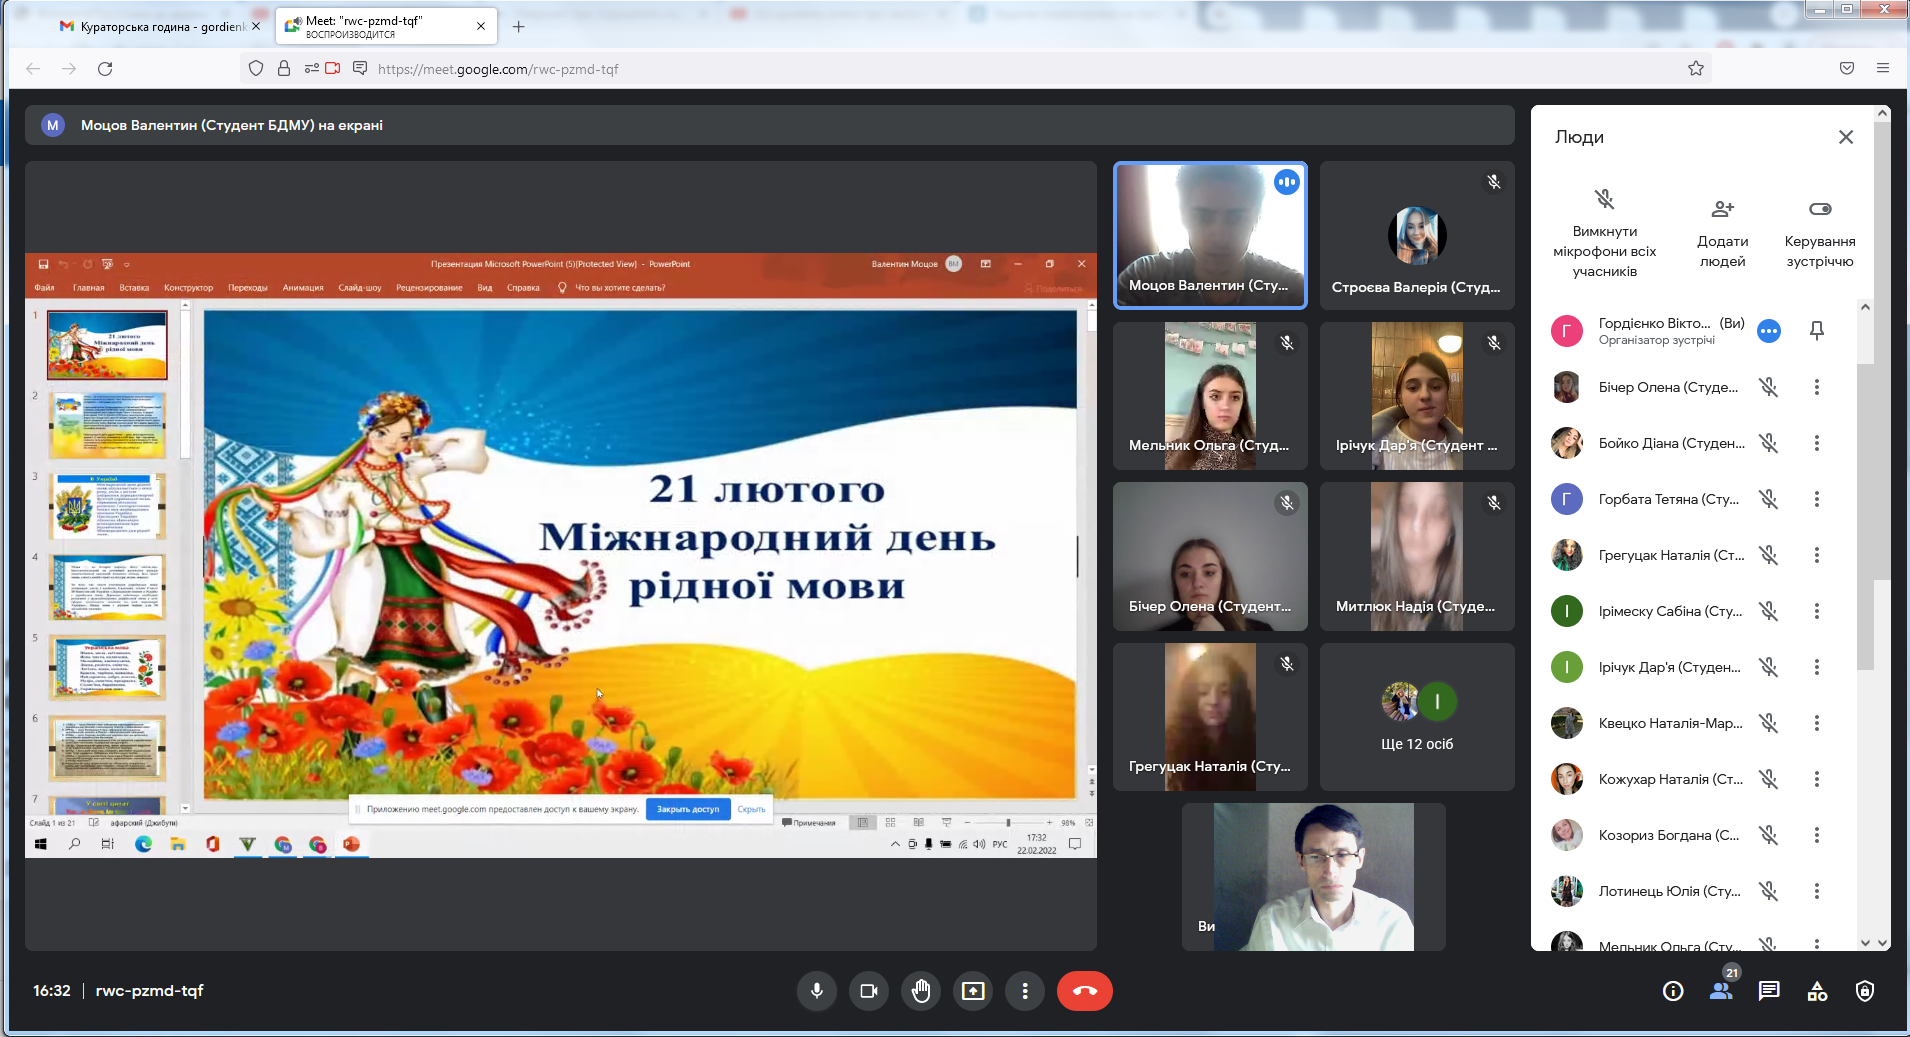
Task: Select Мельник Ольга video tile
Action: [x=1210, y=396]
